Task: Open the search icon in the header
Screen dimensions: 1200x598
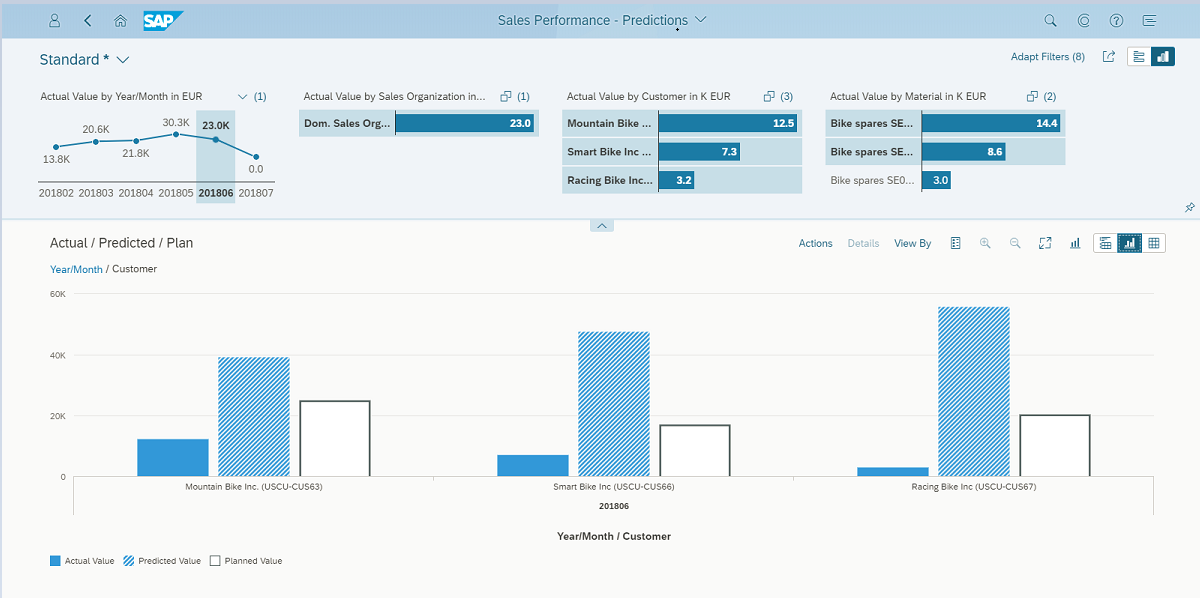Action: click(1050, 20)
